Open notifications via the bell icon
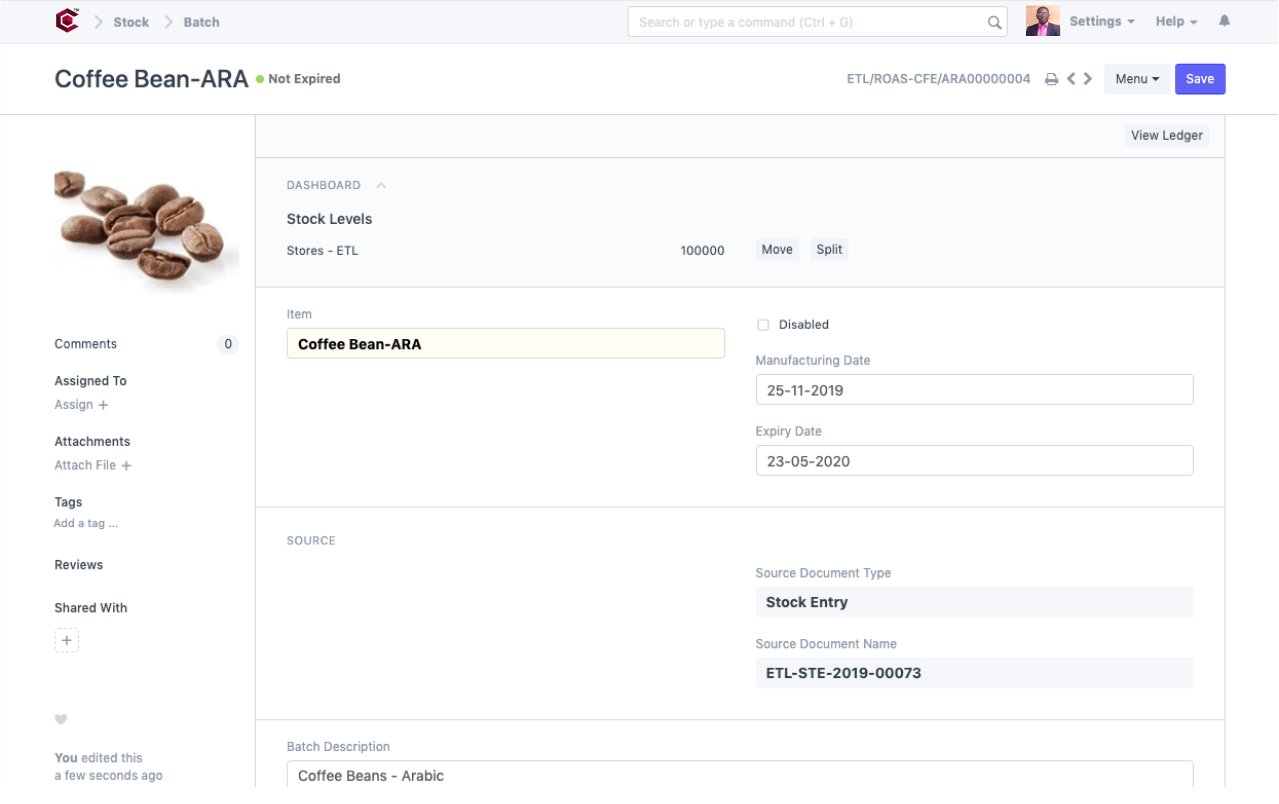1279x804 pixels. coord(1224,20)
